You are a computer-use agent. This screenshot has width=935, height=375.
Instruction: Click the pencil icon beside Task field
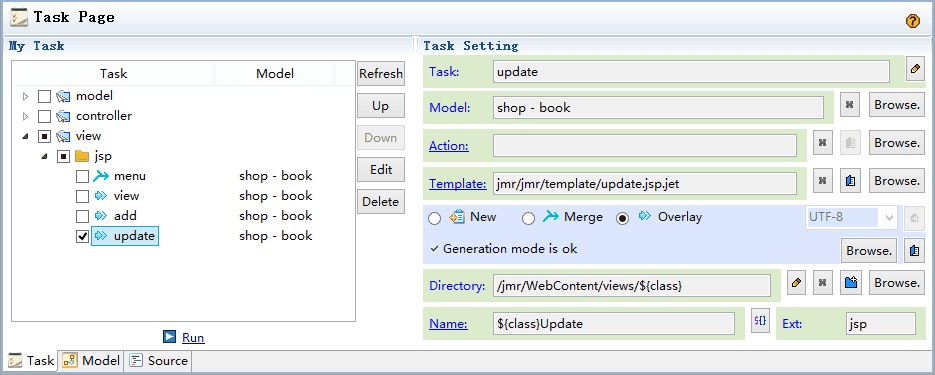915,69
